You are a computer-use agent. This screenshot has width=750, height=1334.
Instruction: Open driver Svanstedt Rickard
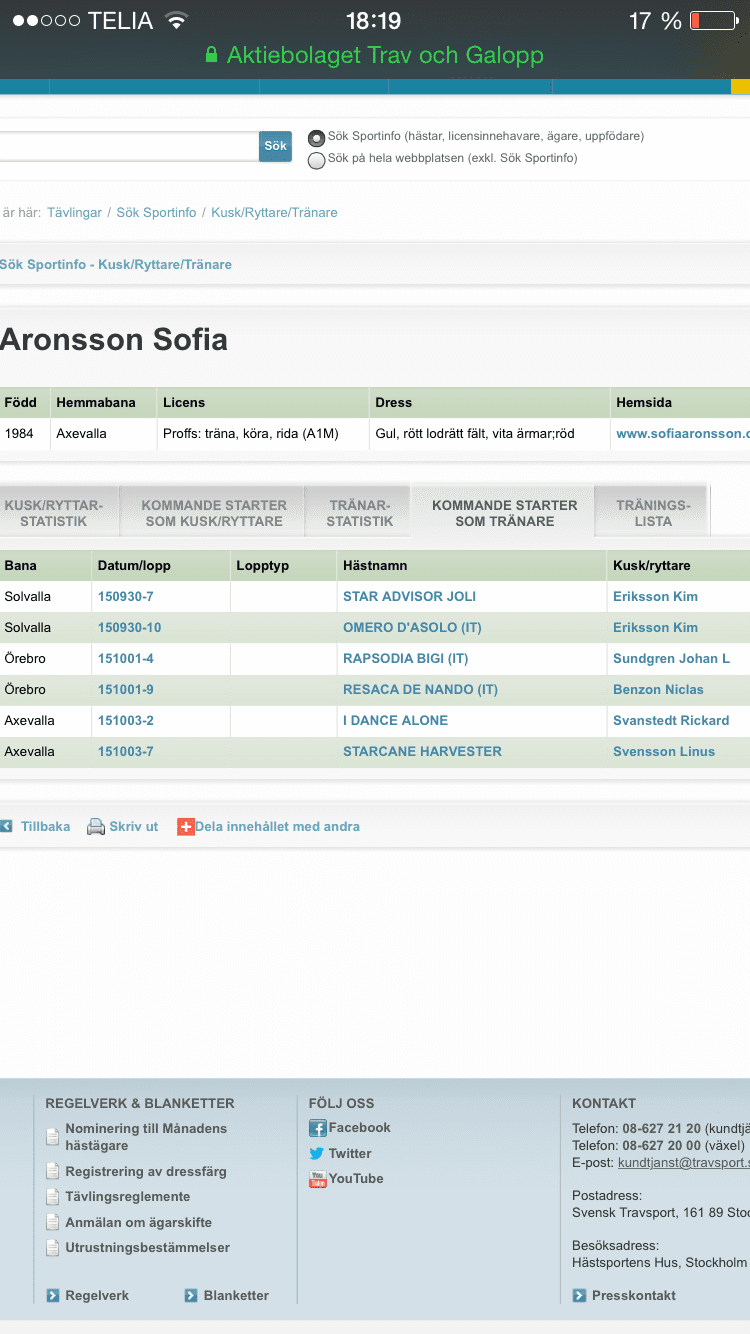[671, 721]
